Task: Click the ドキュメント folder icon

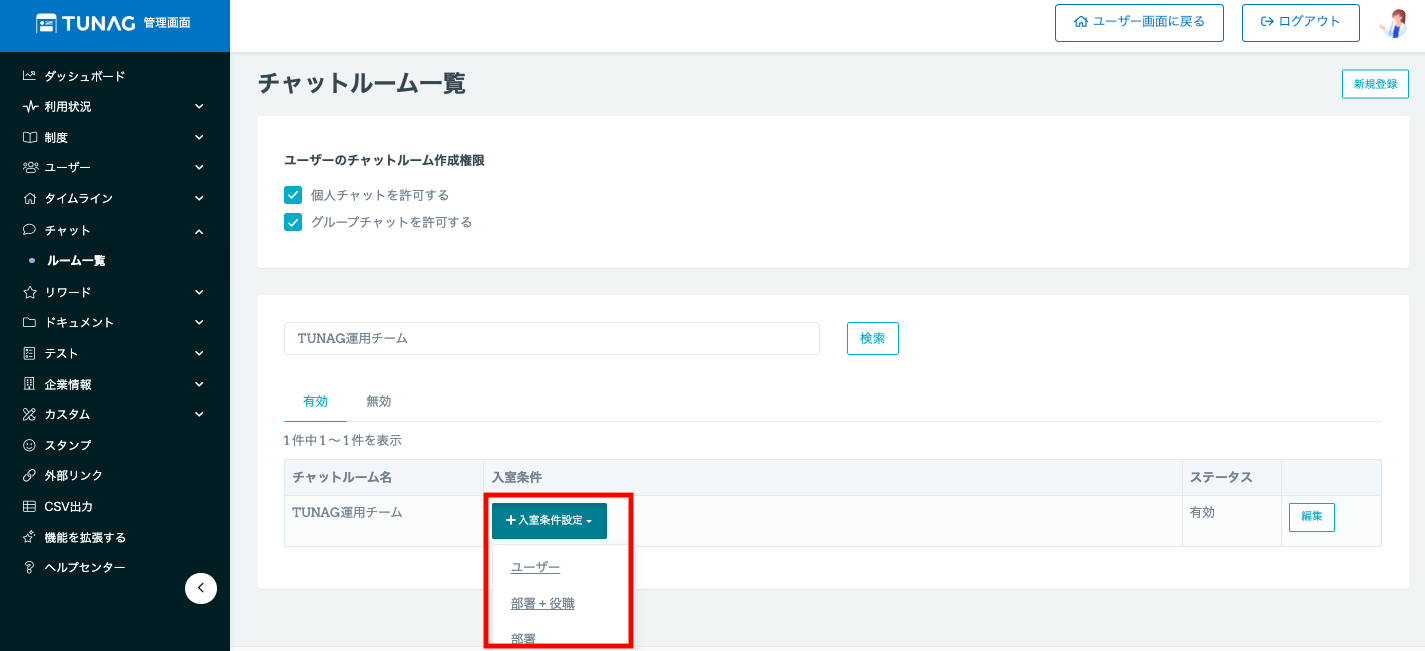Action: coord(30,322)
